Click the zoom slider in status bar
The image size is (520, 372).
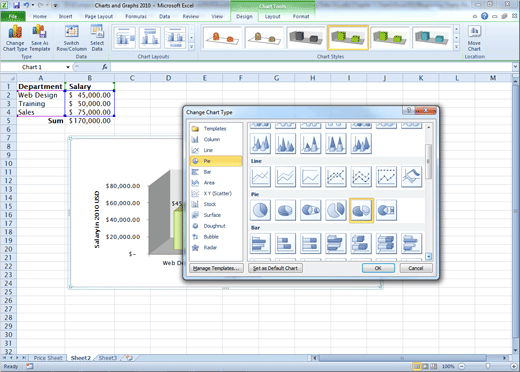pos(487,366)
